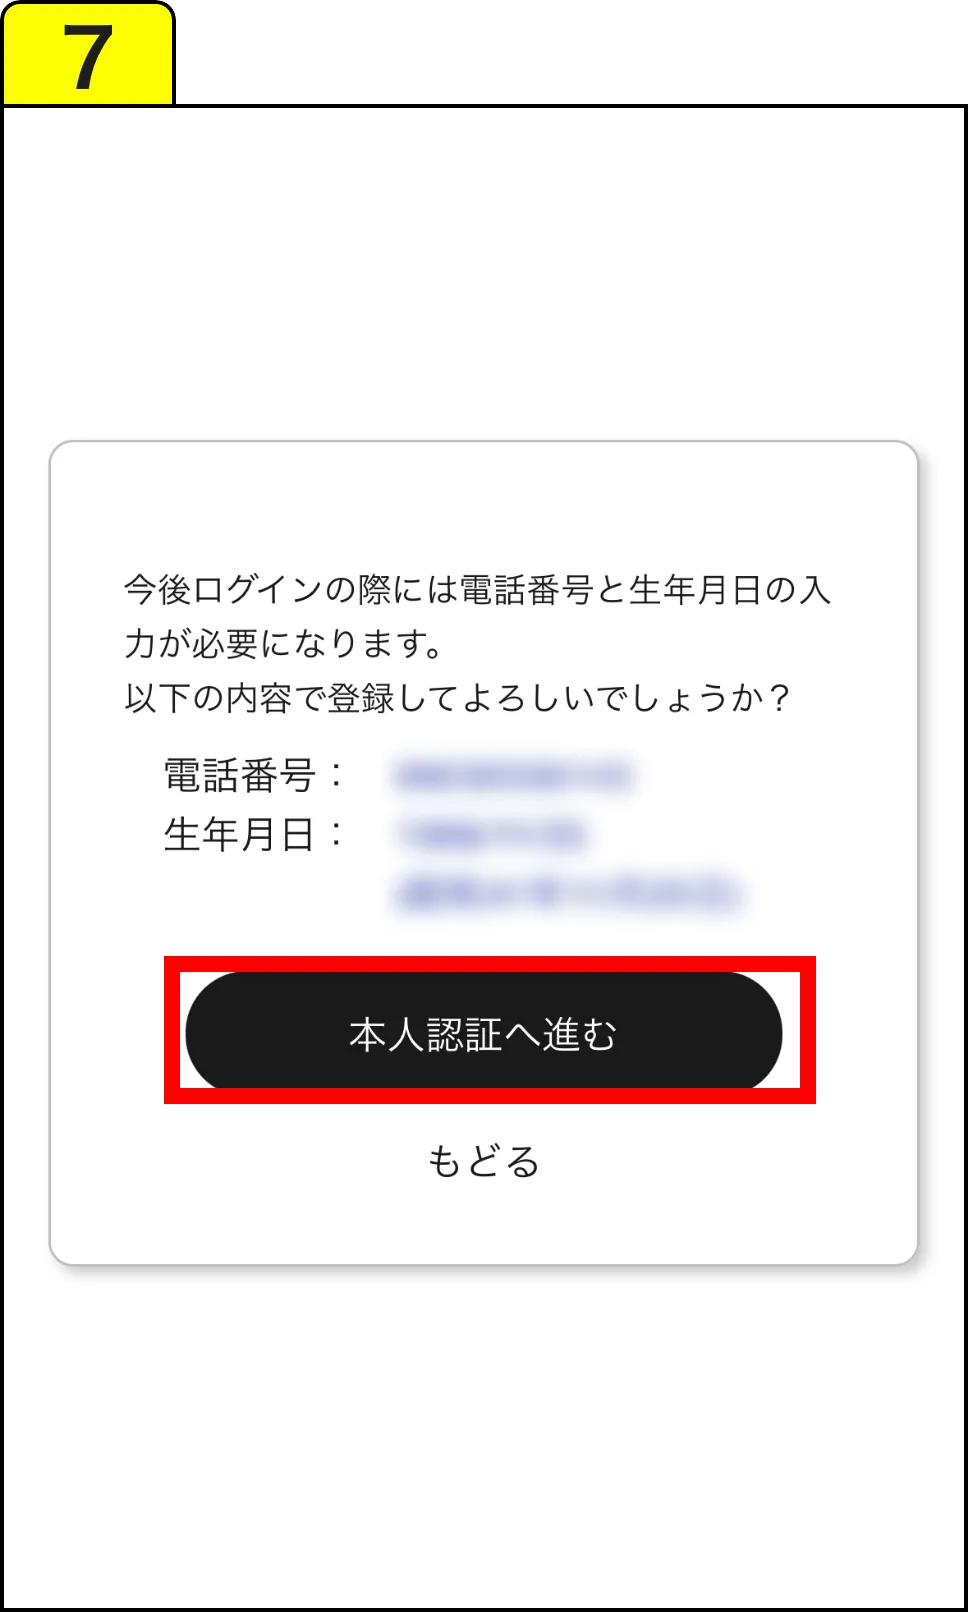Click the colon after 生年月日
Viewport: 968px width, 1612px height.
[336, 834]
